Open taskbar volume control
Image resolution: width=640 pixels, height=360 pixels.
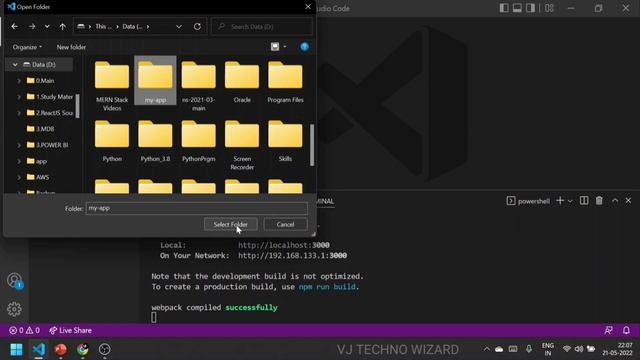tap(579, 349)
